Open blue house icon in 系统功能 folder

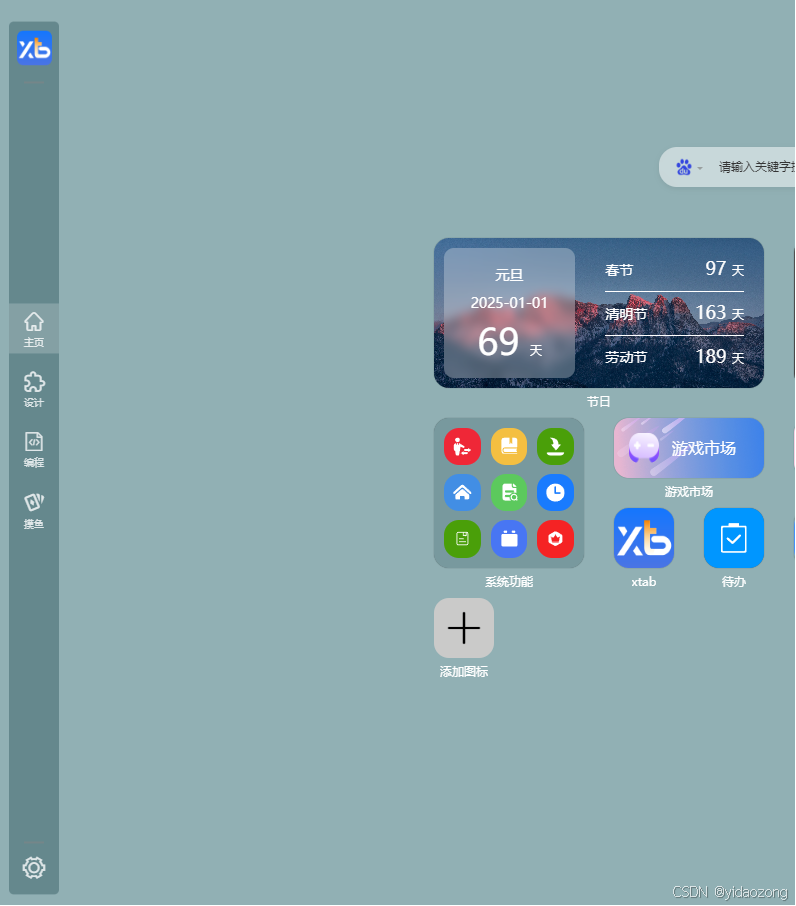462,492
